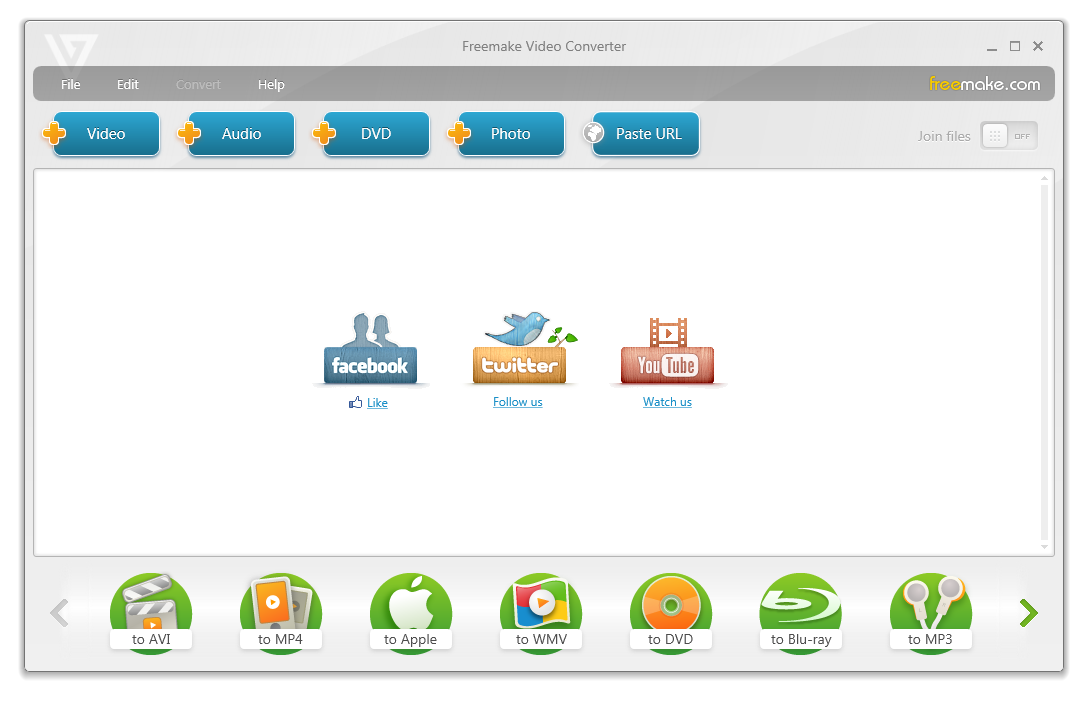Add images with the Photo button

point(507,134)
